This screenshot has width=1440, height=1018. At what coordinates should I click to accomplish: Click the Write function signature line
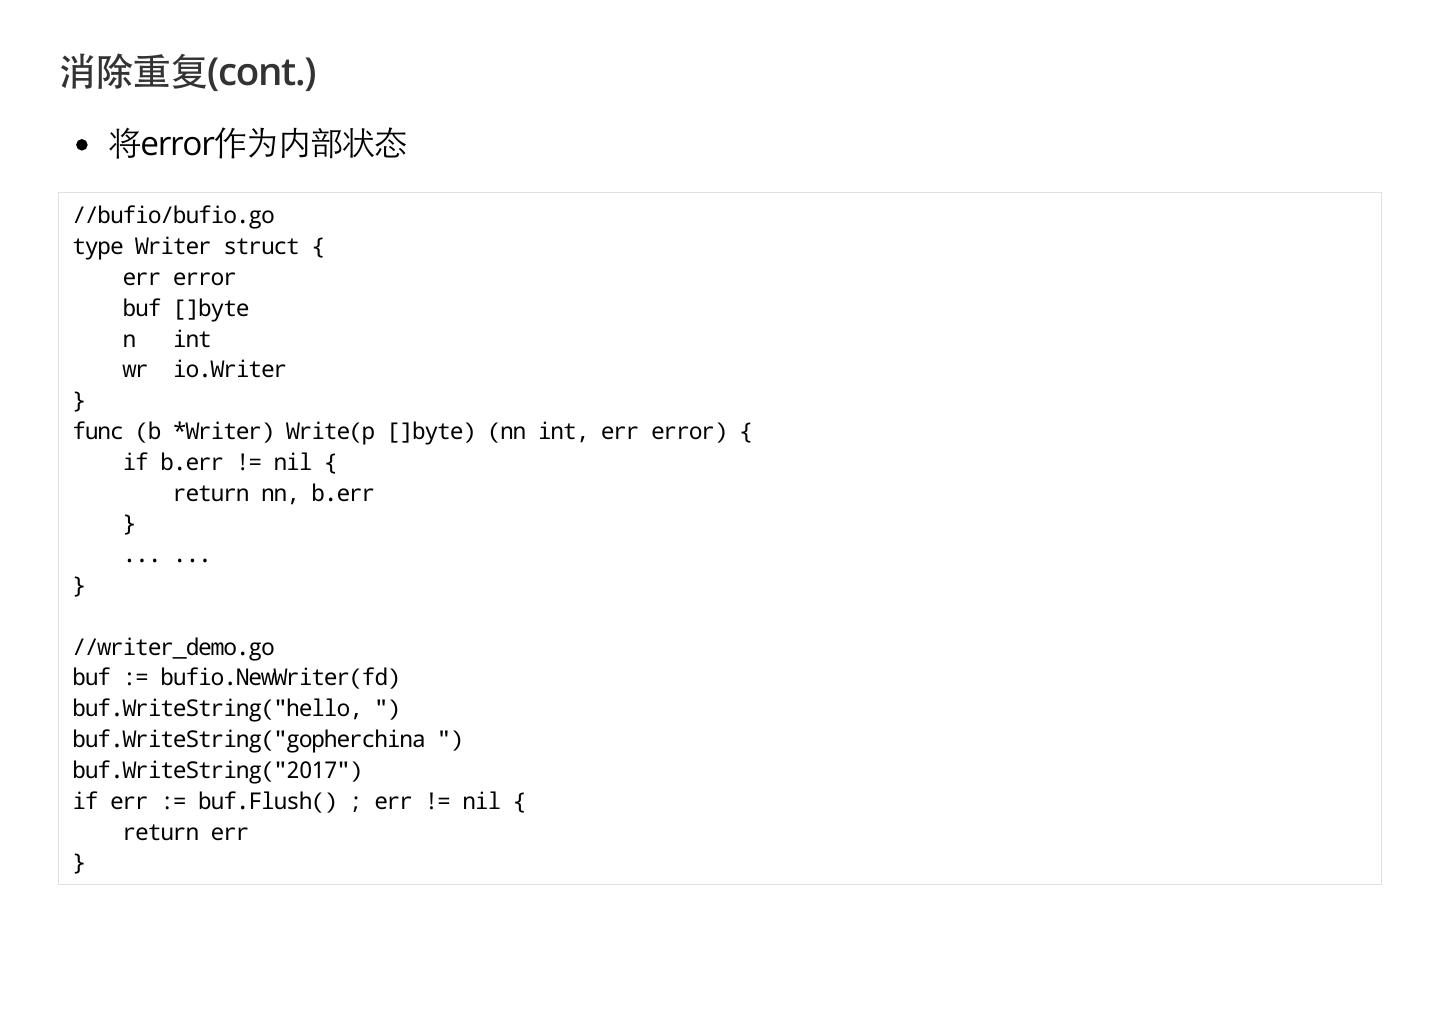pos(411,432)
